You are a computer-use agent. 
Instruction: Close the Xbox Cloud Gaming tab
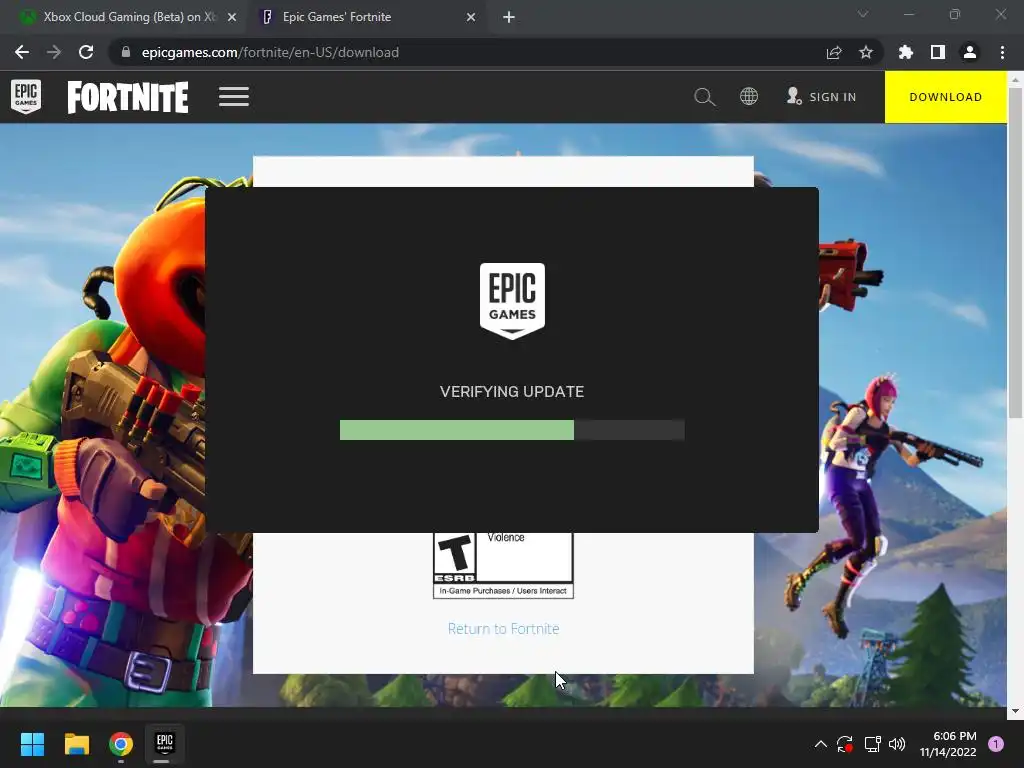tap(232, 17)
